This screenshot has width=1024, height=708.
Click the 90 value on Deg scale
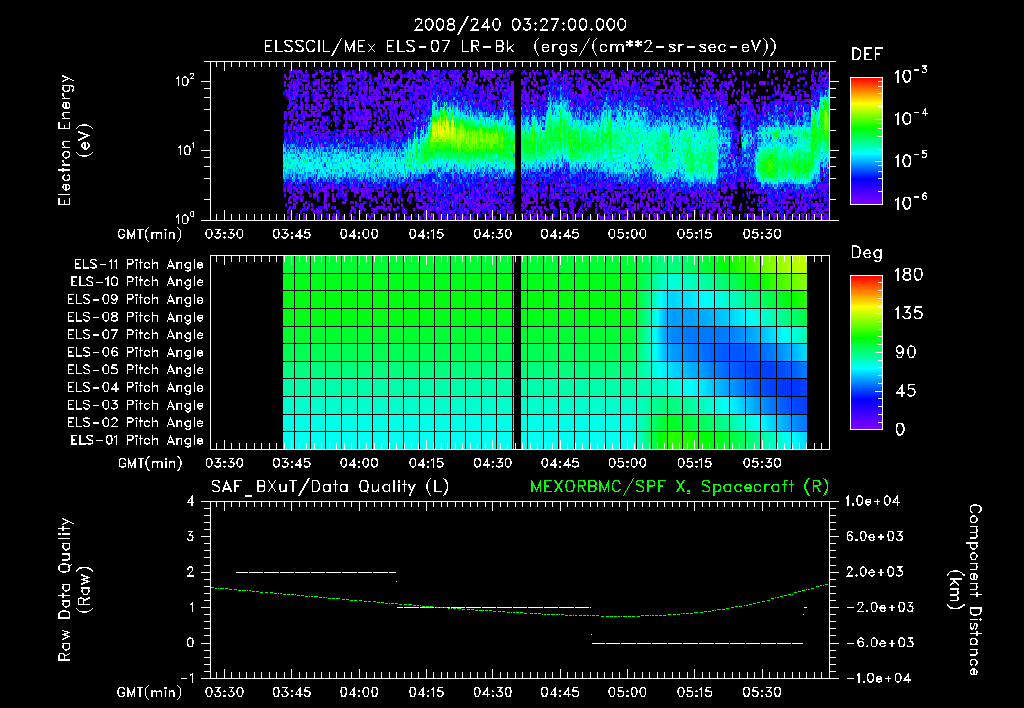[905, 353]
